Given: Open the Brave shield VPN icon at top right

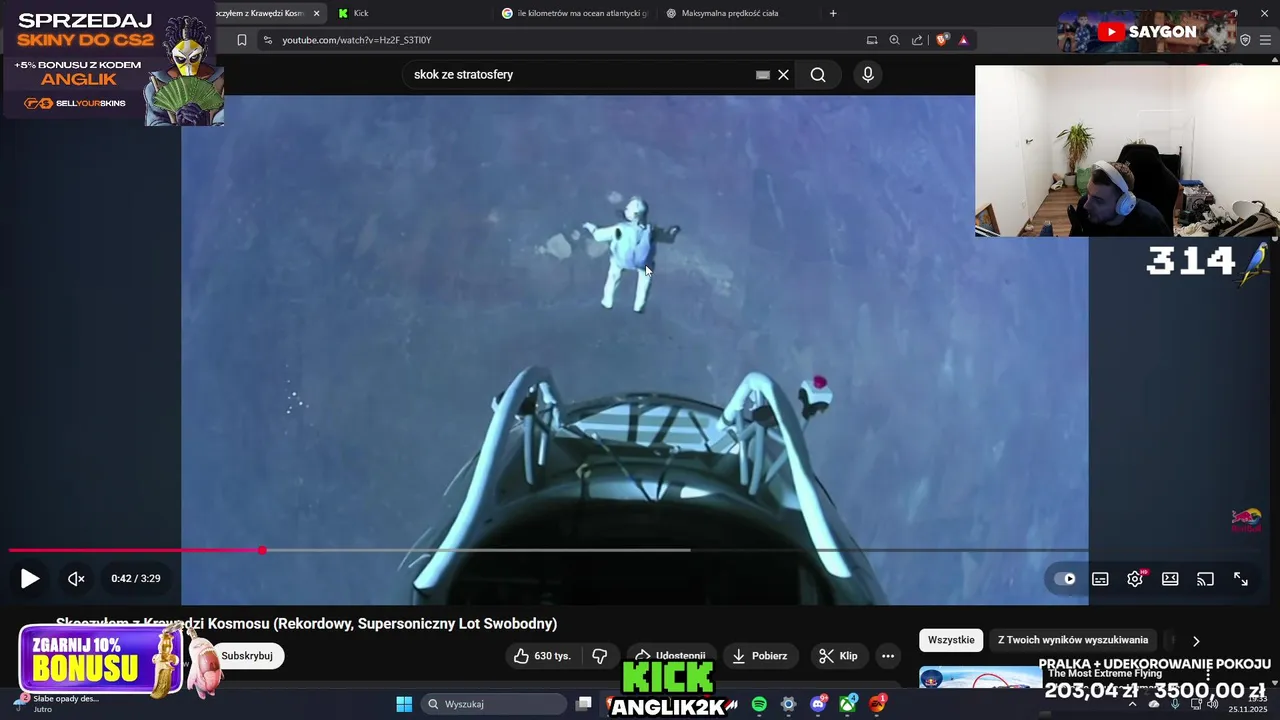Looking at the screenshot, I should tap(1245, 40).
